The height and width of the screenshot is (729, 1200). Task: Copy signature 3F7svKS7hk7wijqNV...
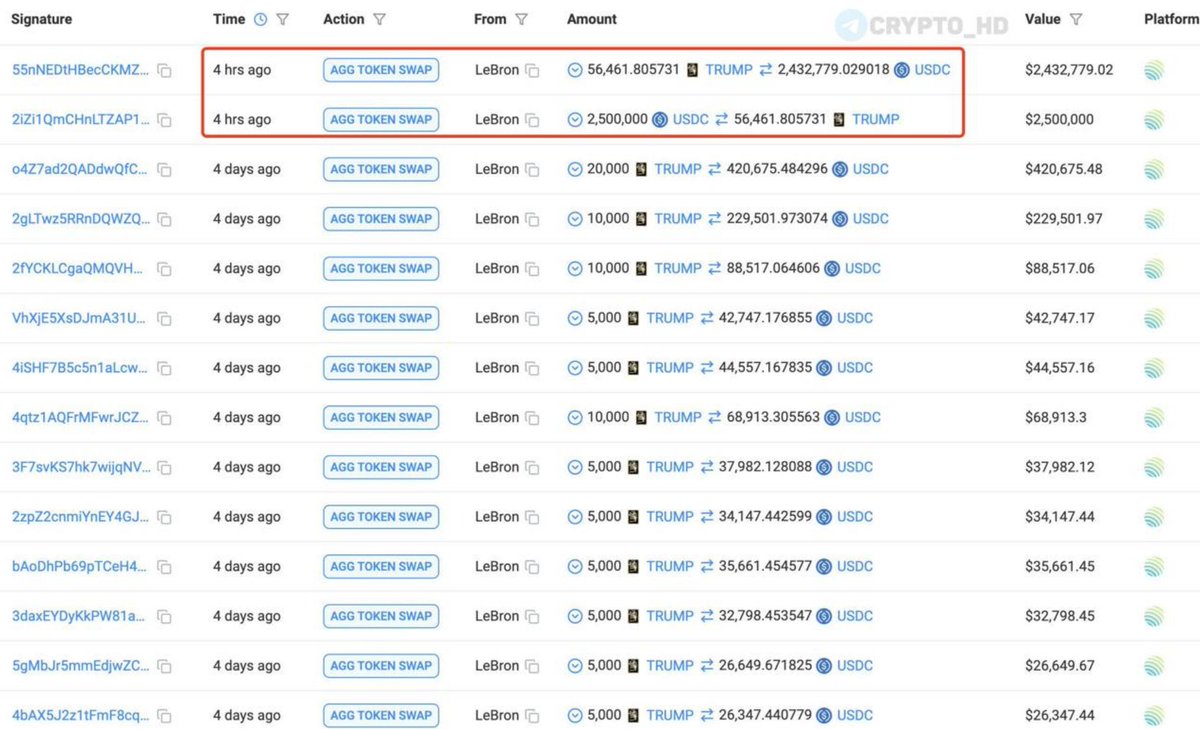point(164,468)
